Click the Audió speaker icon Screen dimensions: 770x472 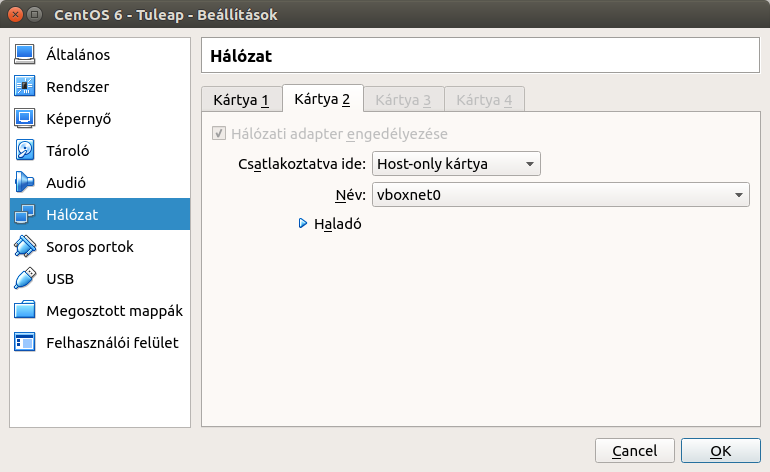25,182
